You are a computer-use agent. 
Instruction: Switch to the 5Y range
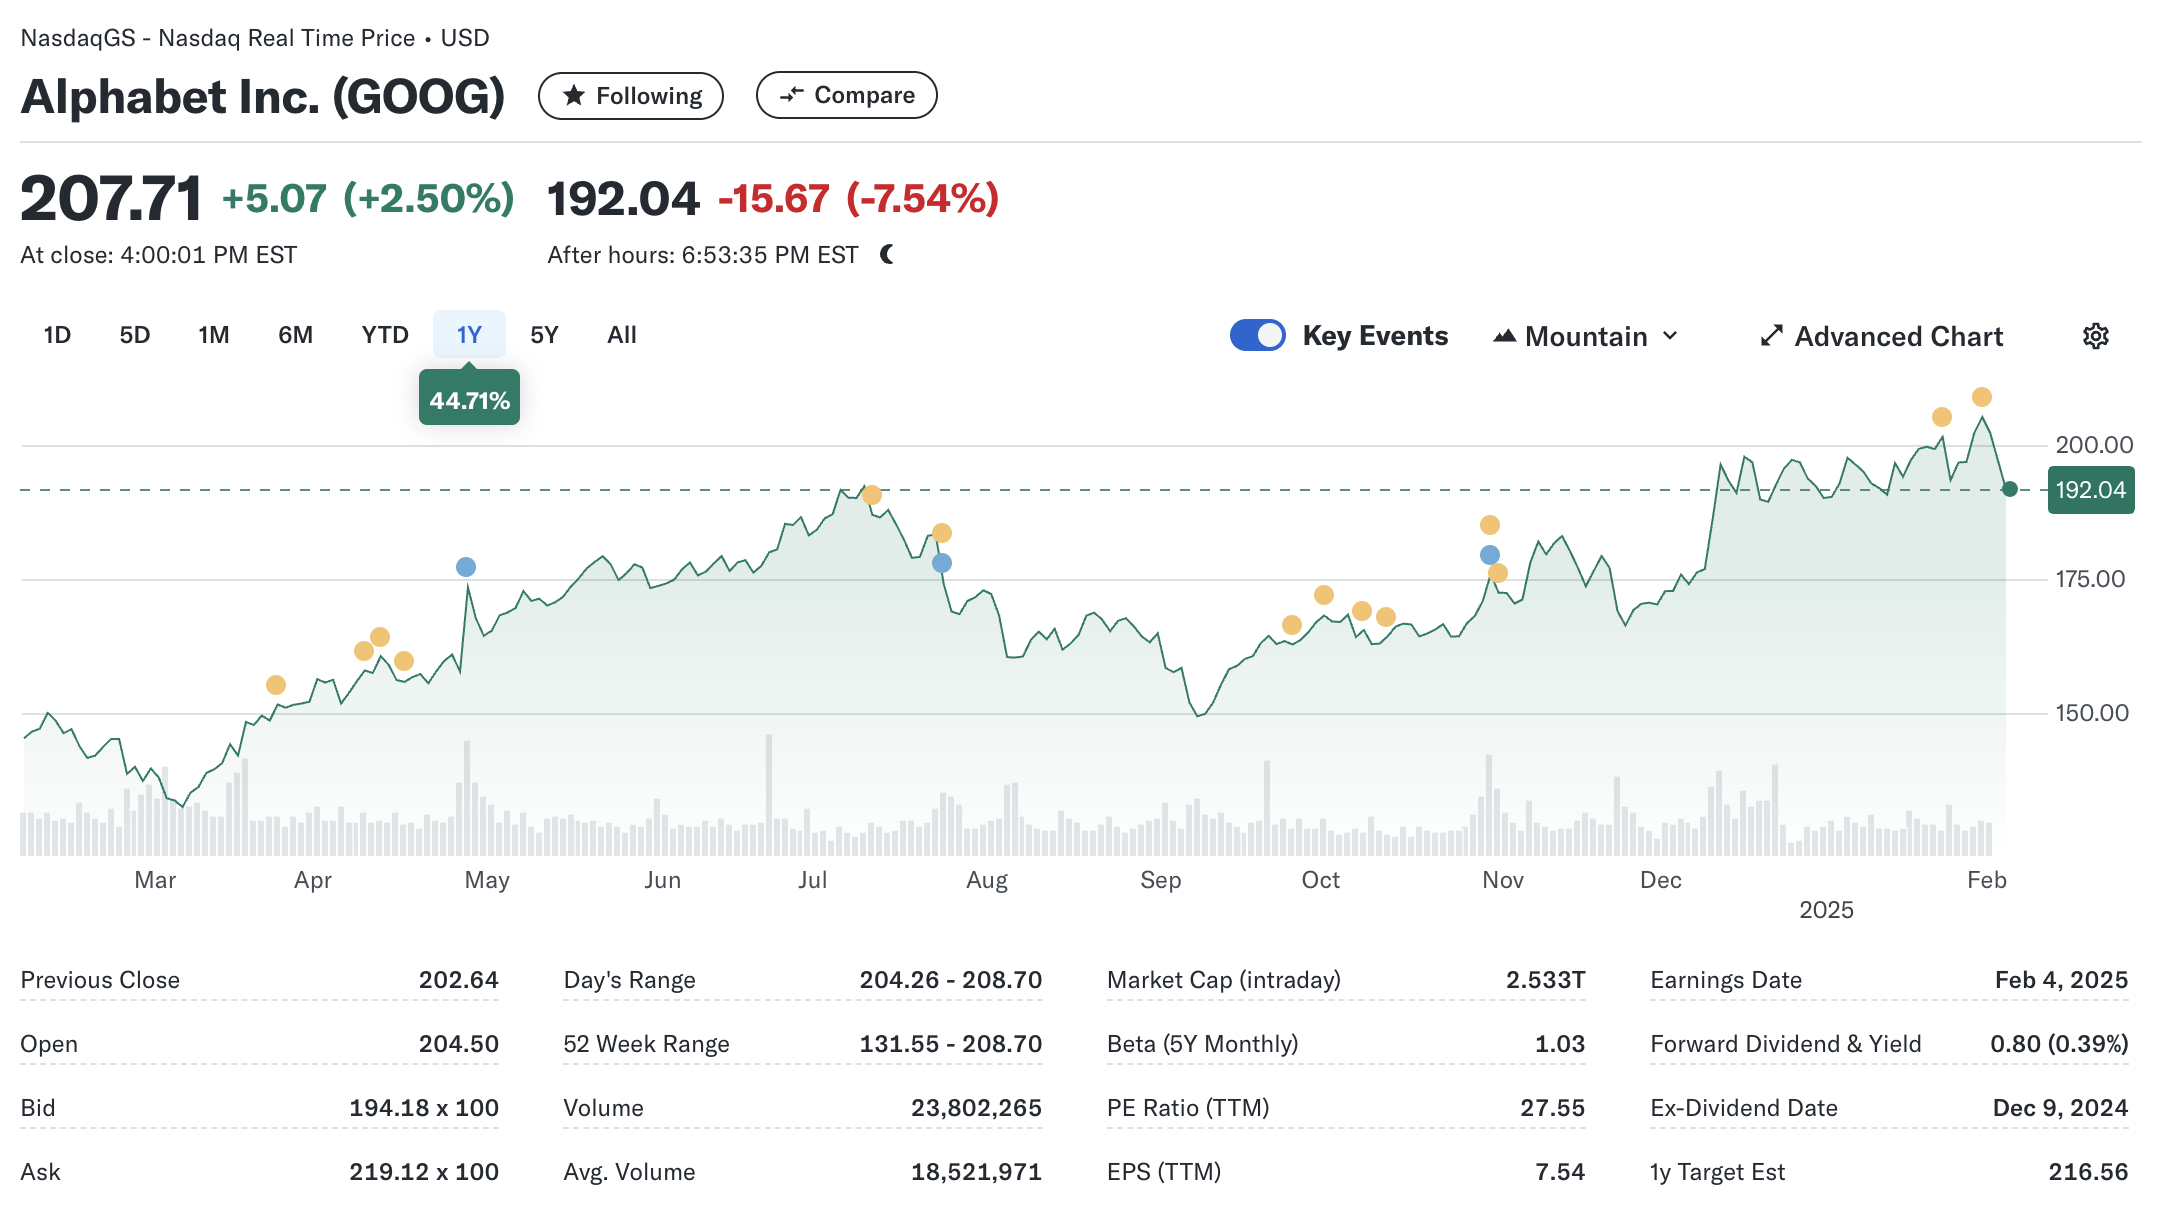click(544, 335)
